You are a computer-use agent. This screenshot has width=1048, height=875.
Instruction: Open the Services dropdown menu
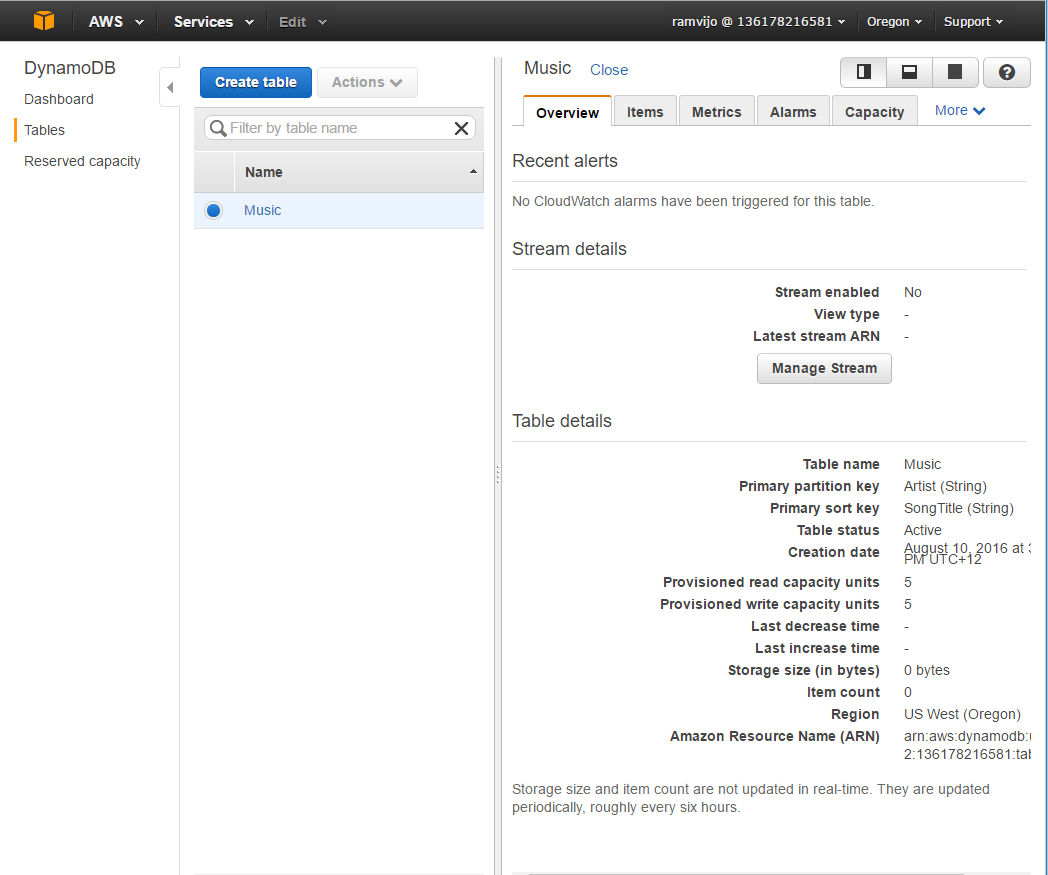coord(213,21)
